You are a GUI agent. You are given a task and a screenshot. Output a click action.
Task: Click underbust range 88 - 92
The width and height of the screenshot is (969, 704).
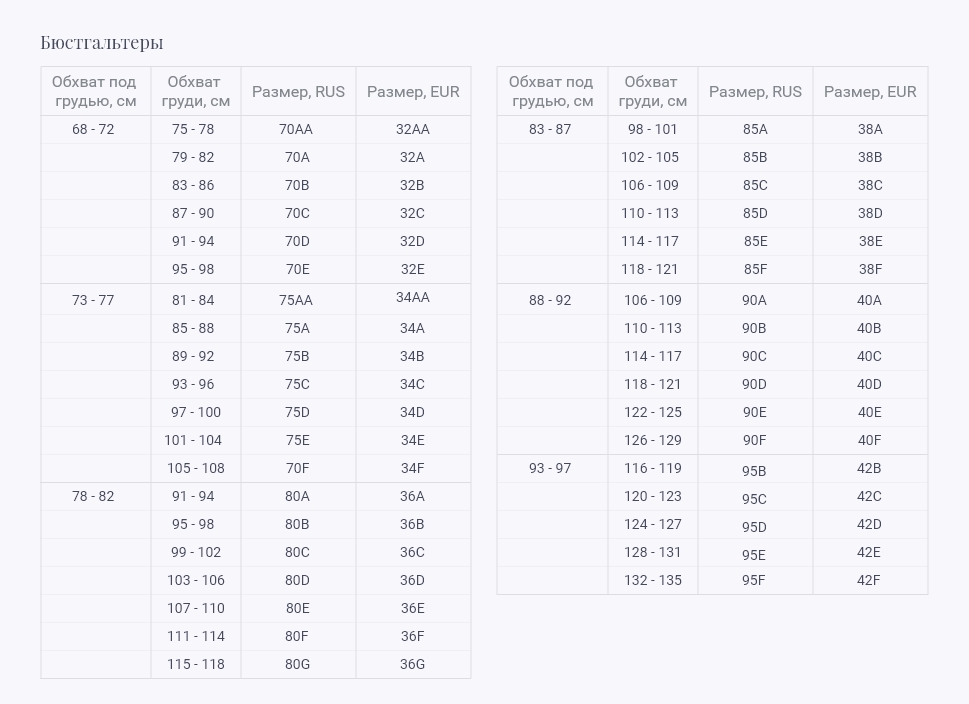tap(550, 300)
